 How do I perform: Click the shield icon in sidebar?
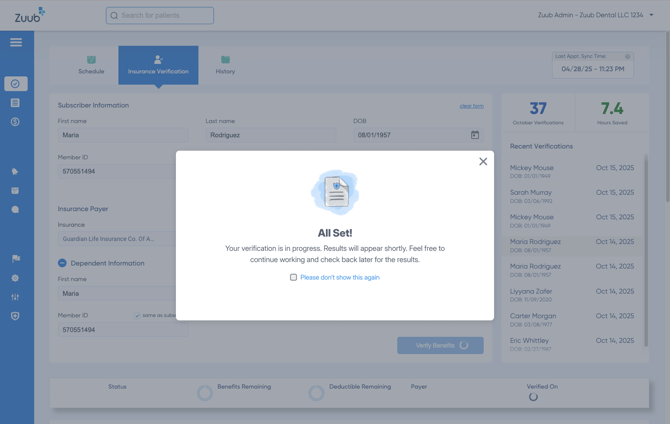(15, 316)
